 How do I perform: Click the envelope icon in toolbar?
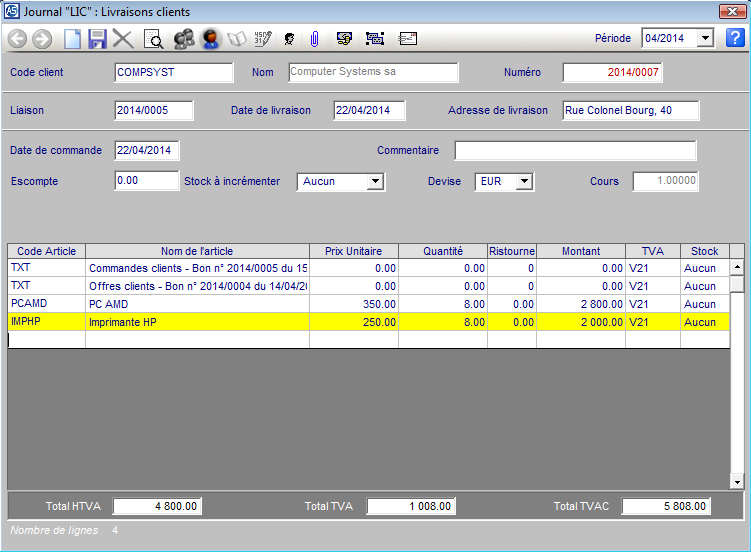tap(408, 39)
